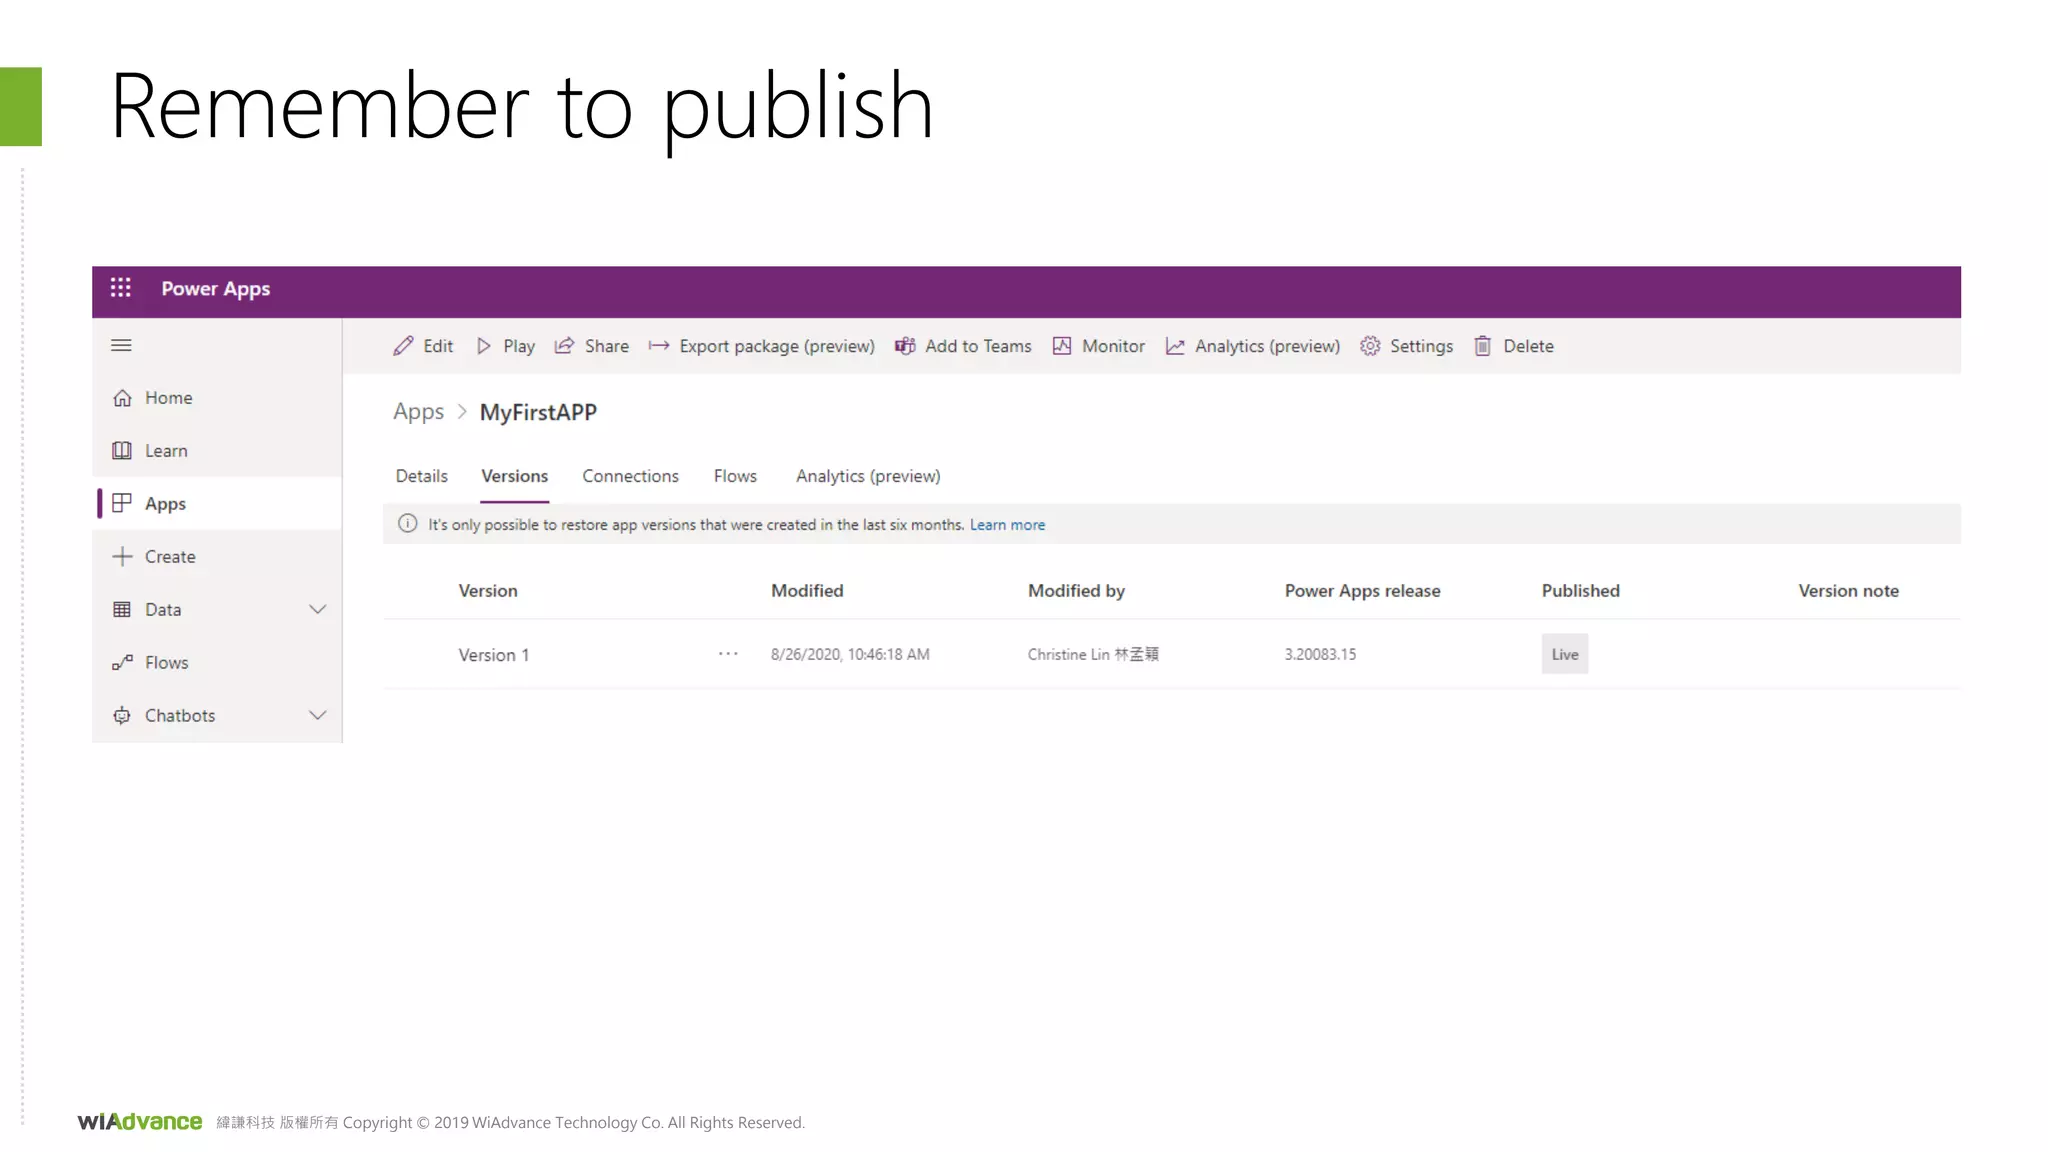Image resolution: width=2048 pixels, height=1152 pixels.
Task: Open Flows in left sidebar
Action: [x=166, y=662]
